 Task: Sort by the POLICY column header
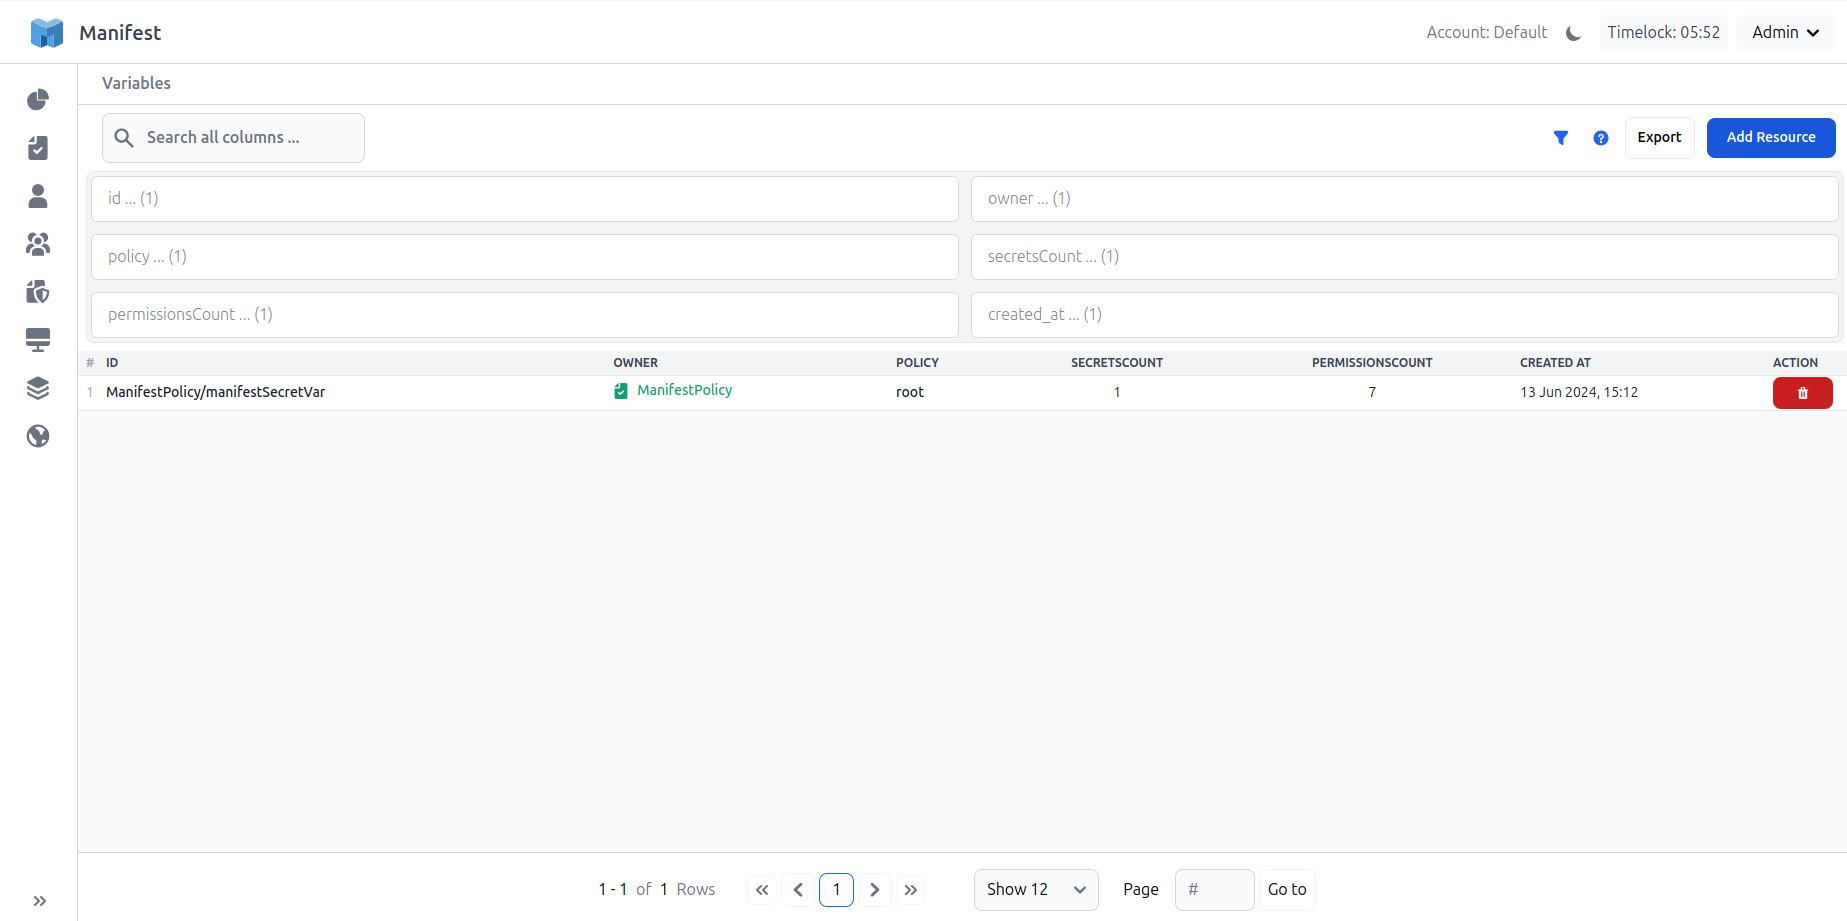pos(917,363)
